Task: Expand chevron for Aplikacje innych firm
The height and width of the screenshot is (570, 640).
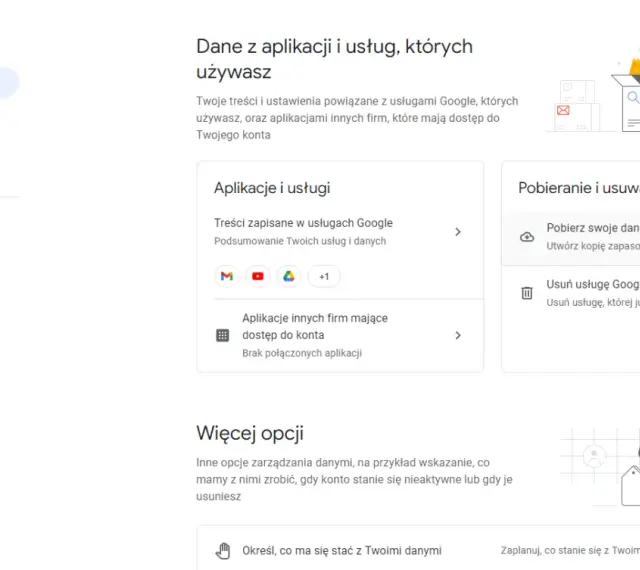Action: pos(458,335)
